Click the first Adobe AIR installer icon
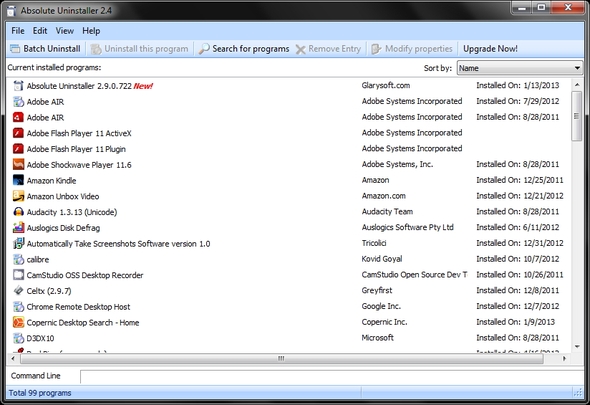The height and width of the screenshot is (405, 590). (18, 102)
